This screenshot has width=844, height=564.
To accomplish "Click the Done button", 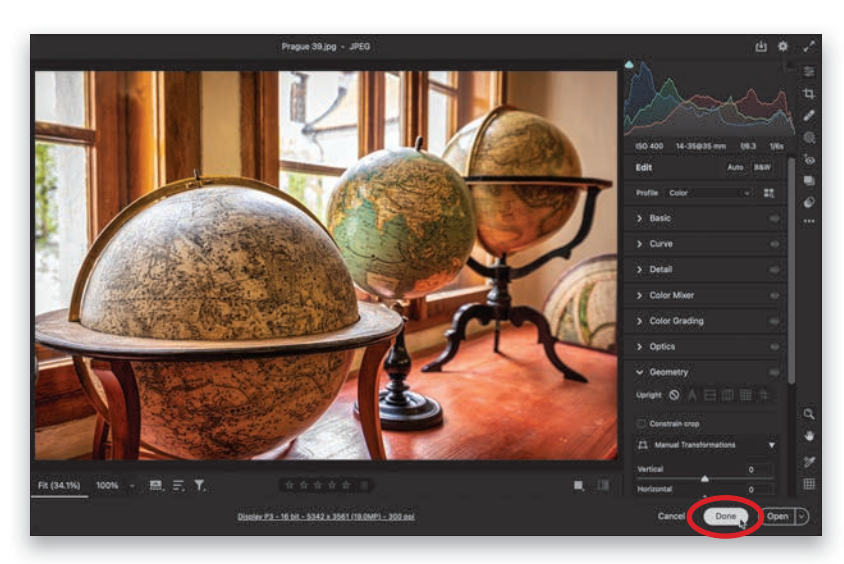I will 725,516.
